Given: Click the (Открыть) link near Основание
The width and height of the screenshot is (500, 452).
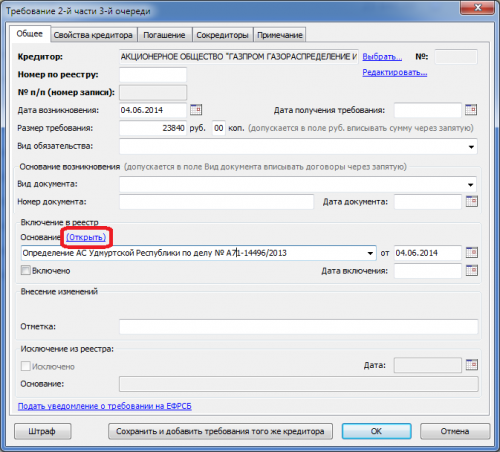Looking at the screenshot, I should click(86, 237).
